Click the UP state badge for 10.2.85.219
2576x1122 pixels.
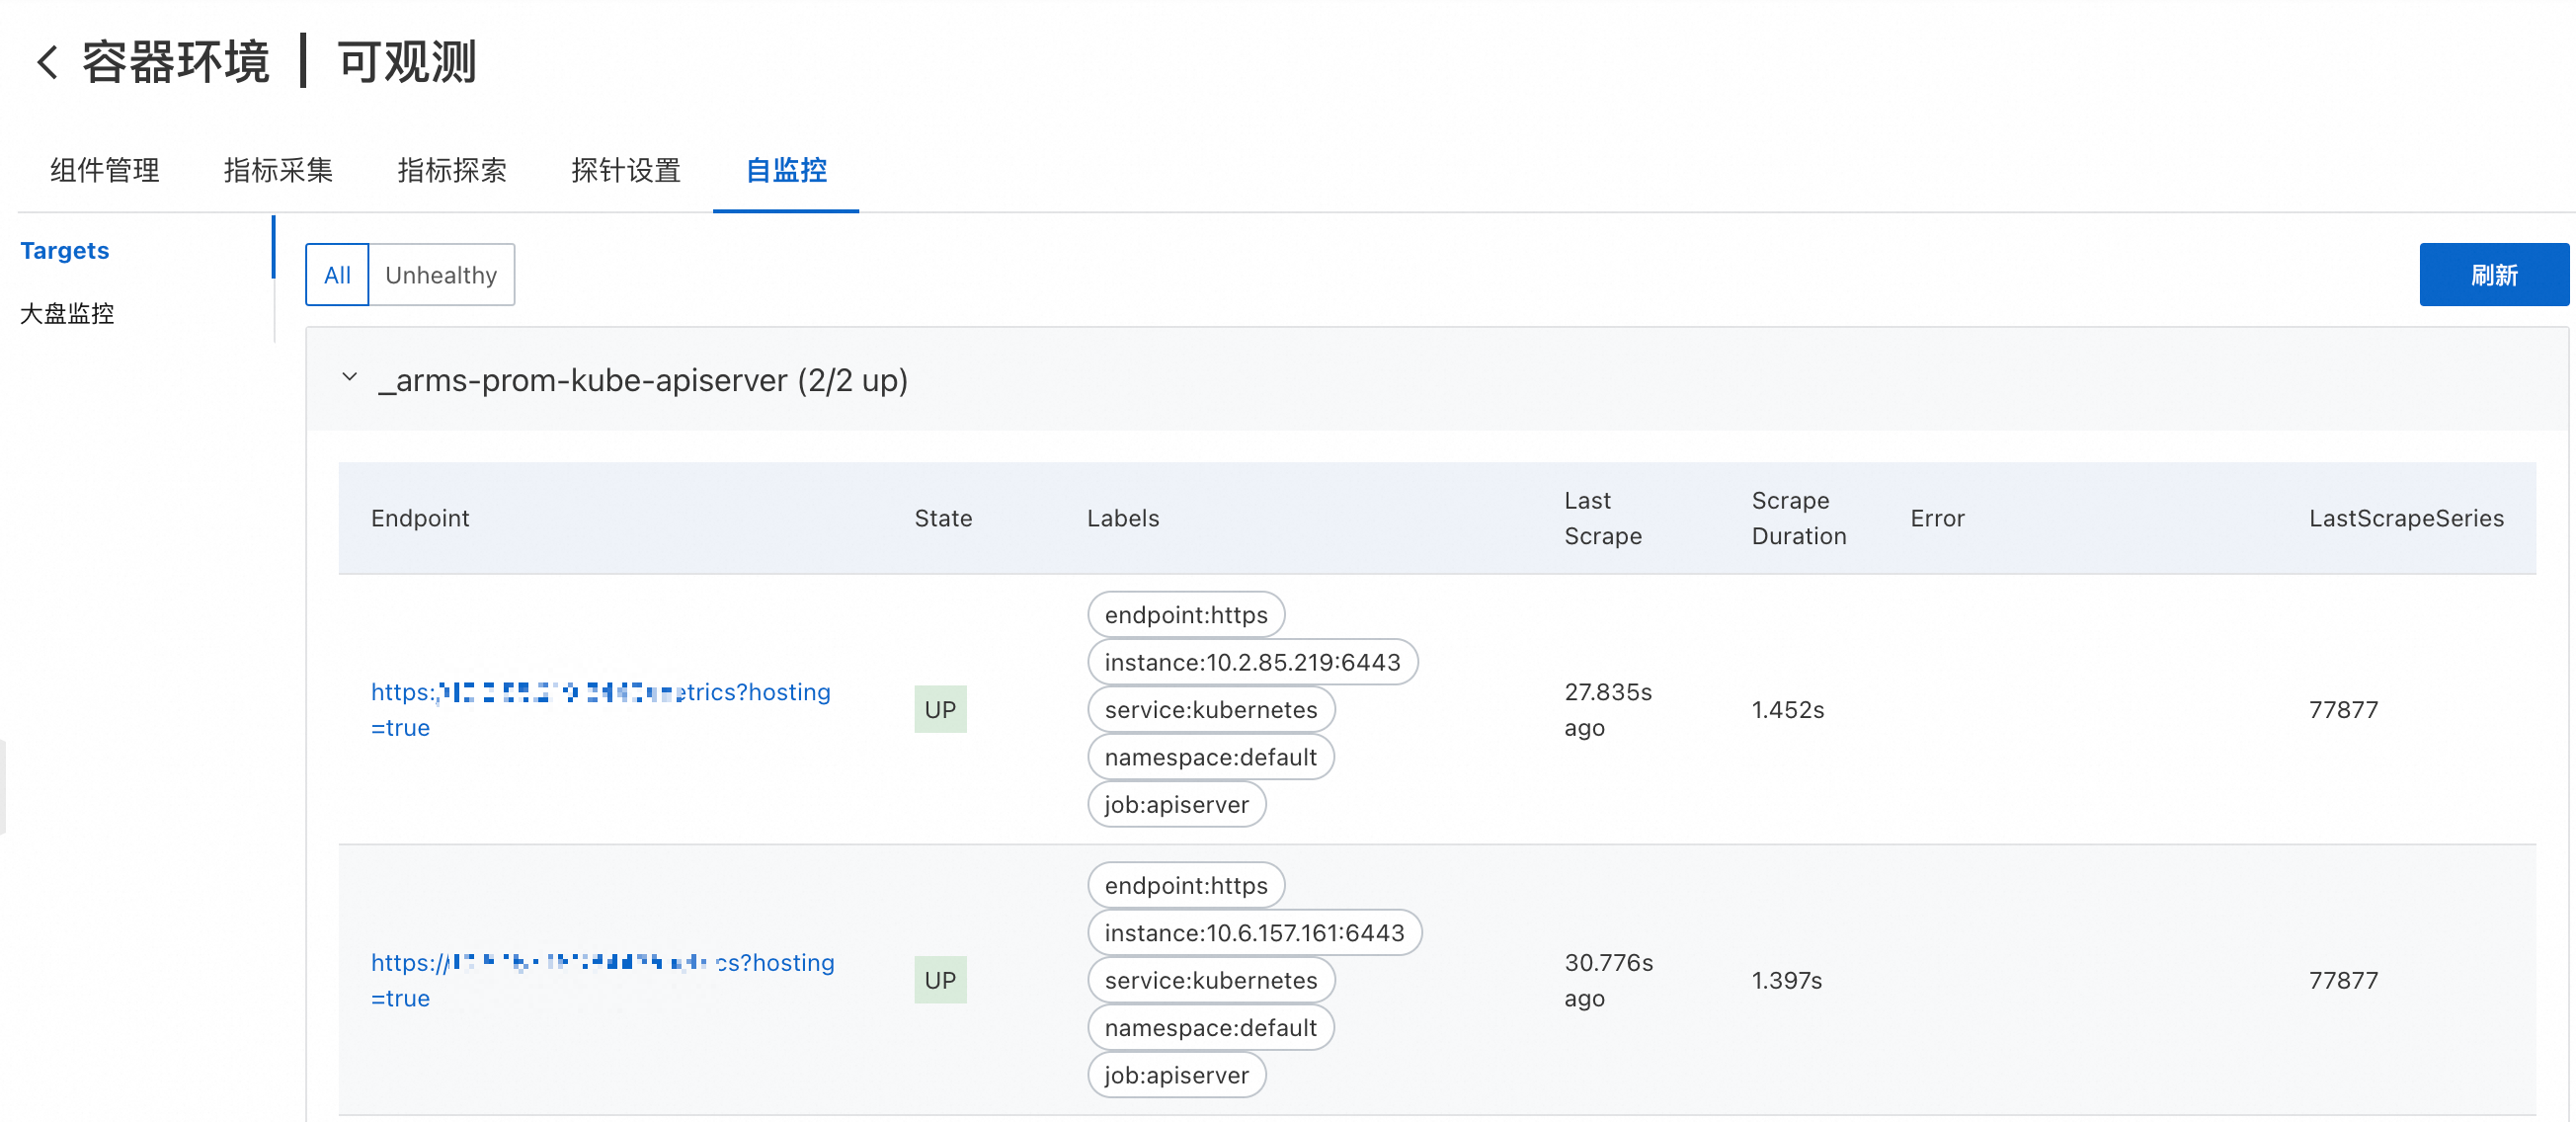pos(940,709)
